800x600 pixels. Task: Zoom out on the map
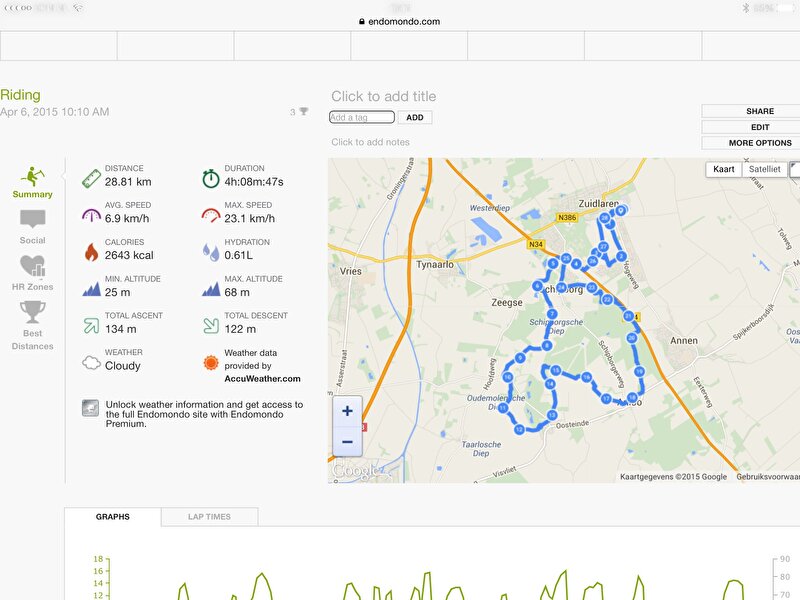pos(347,441)
